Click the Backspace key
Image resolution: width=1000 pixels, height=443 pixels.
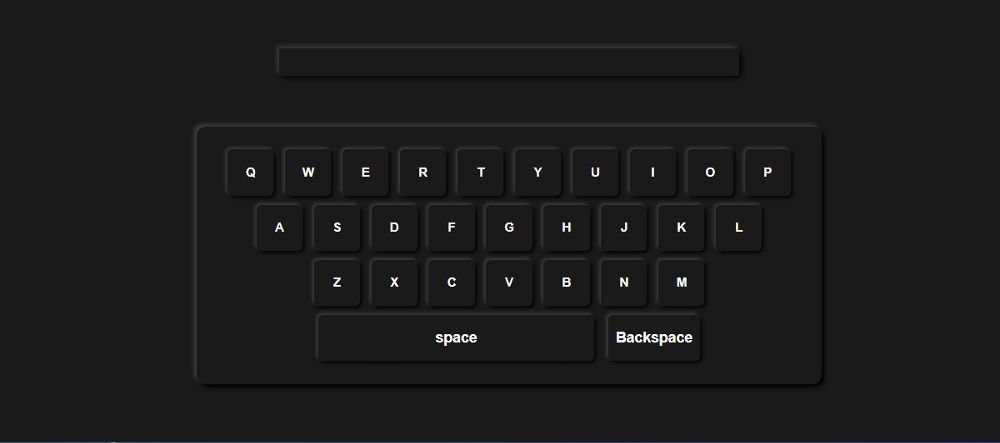pyautogui.click(x=654, y=337)
